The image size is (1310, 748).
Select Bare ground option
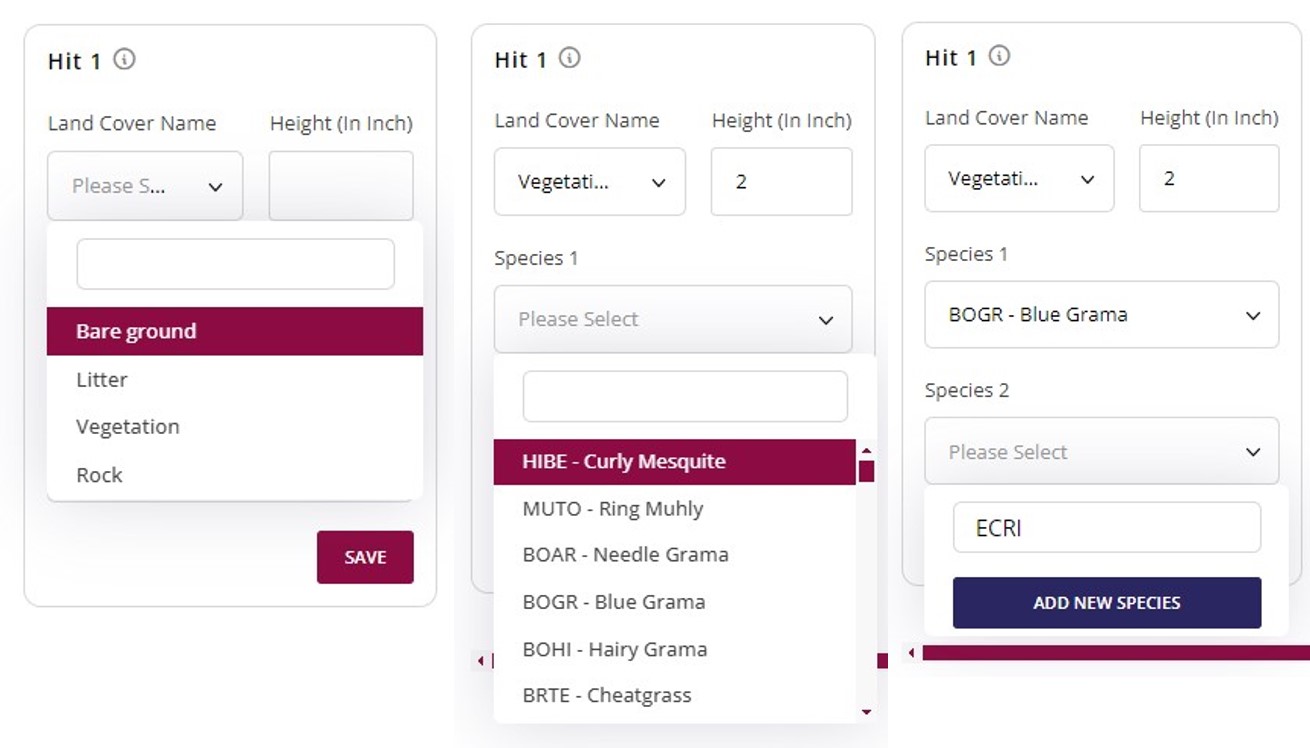pyautogui.click(x=235, y=331)
